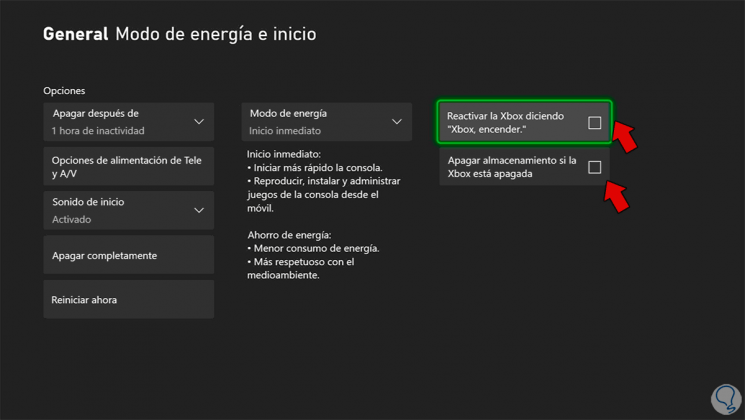Click the lower red arrow annotation
This screenshot has width=745, height=420.
[x=619, y=197]
